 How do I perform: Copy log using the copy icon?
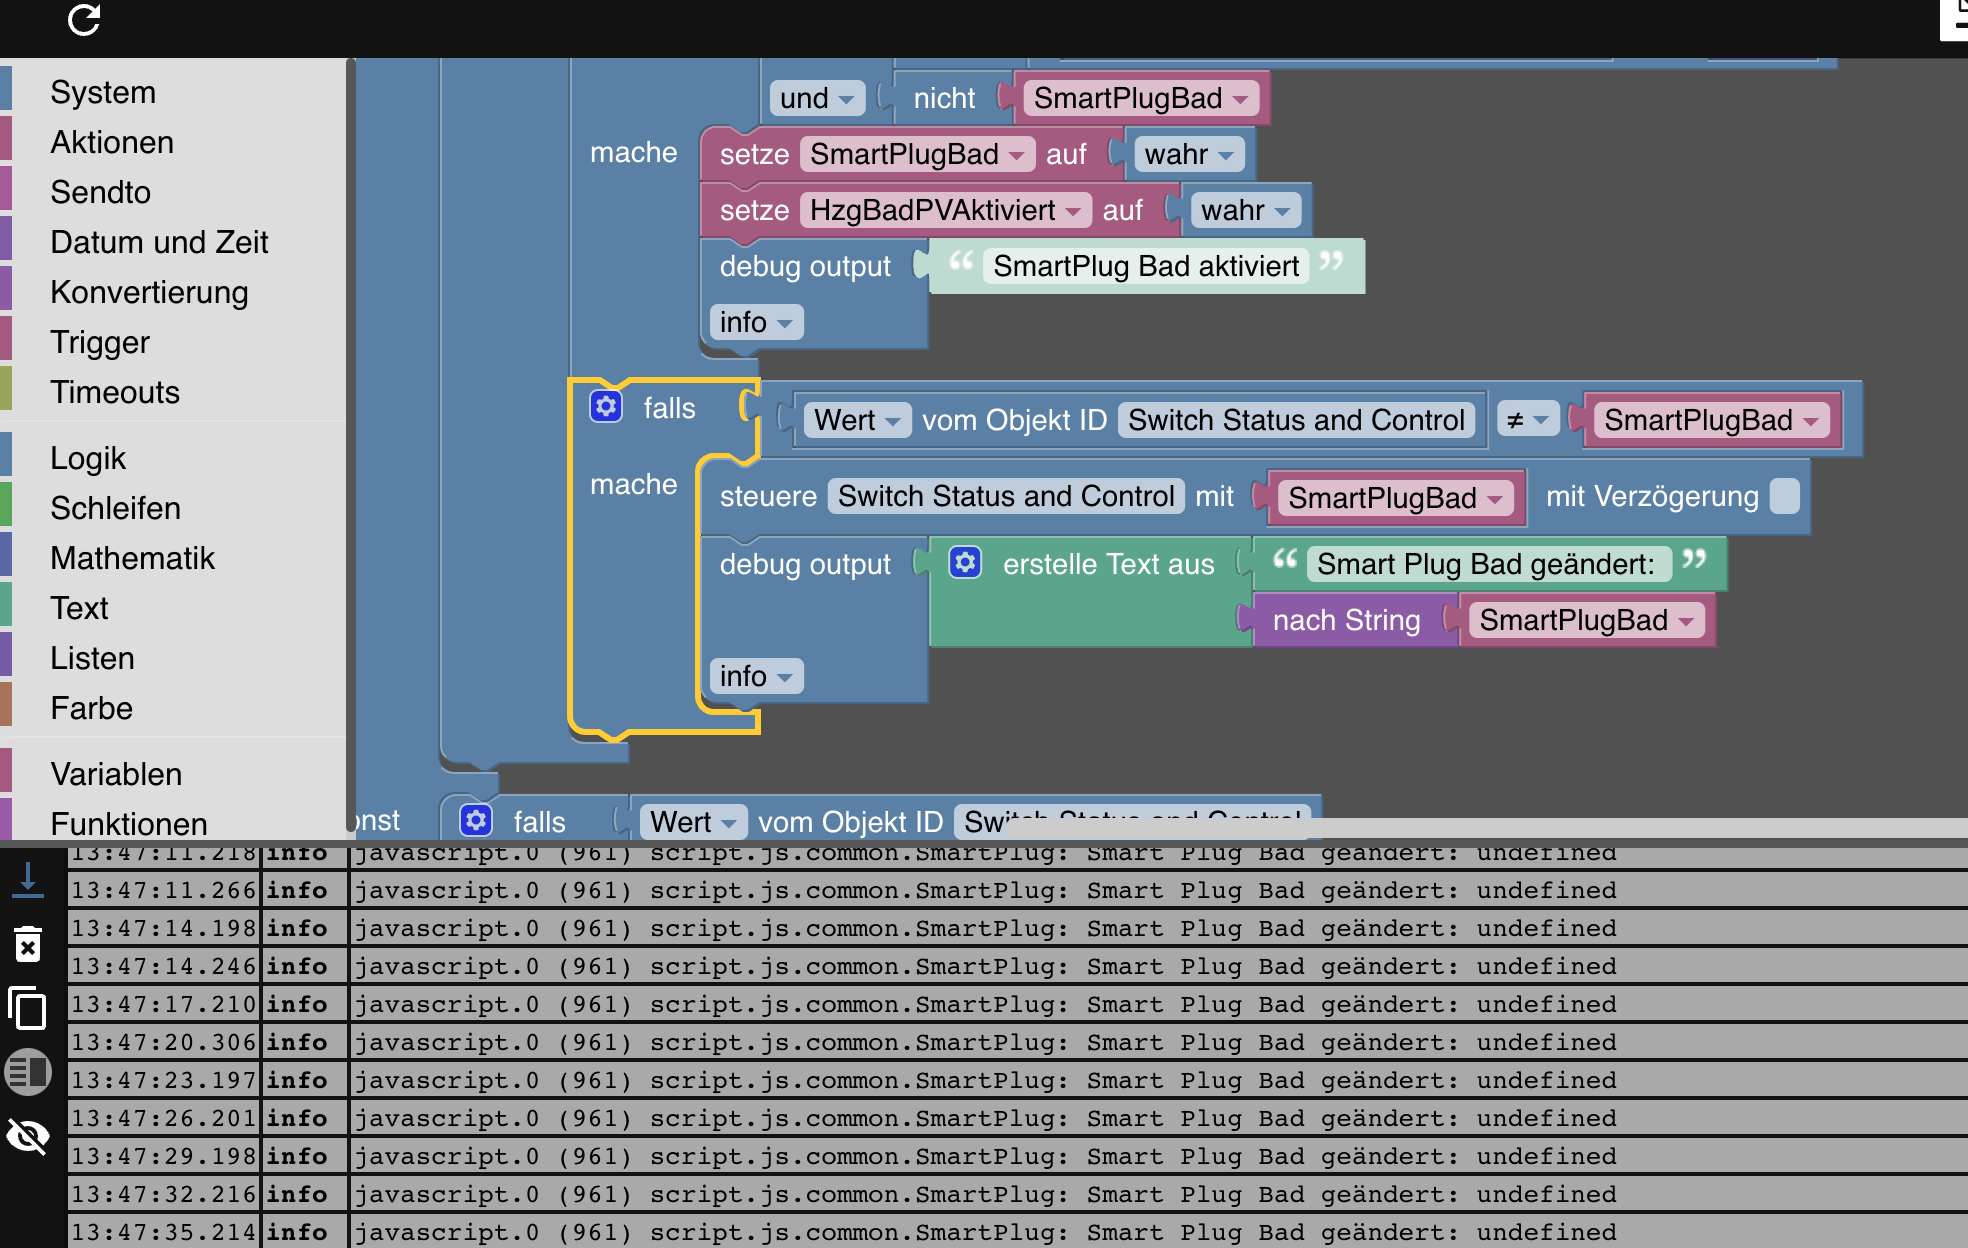28,1008
